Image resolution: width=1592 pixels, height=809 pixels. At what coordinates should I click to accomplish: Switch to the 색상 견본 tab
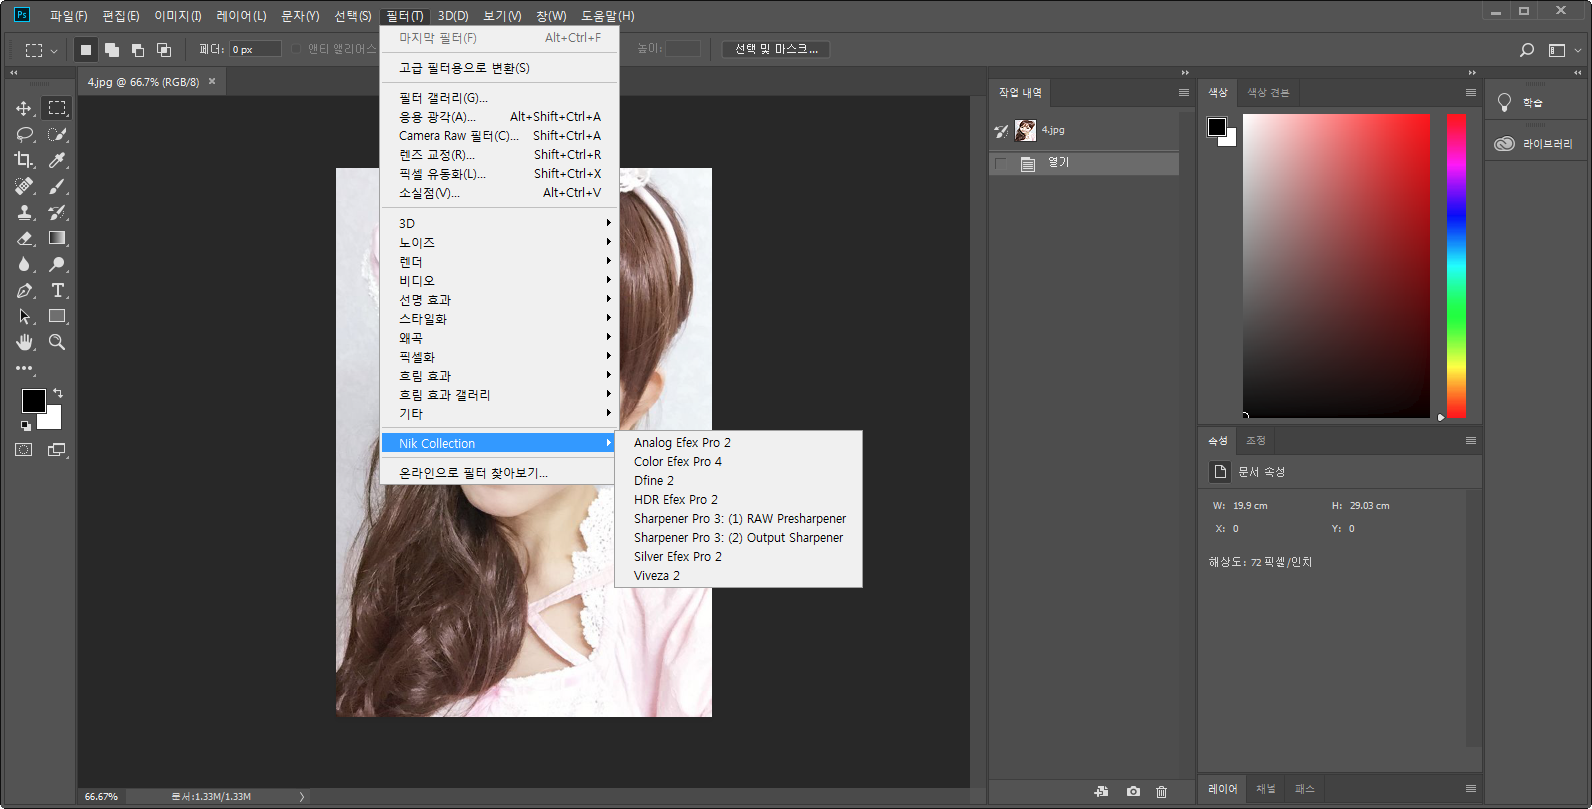click(x=1268, y=93)
